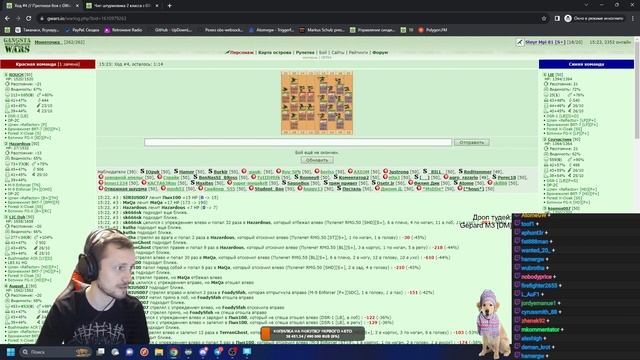Open File Explorer from the taskbar

coord(159,352)
